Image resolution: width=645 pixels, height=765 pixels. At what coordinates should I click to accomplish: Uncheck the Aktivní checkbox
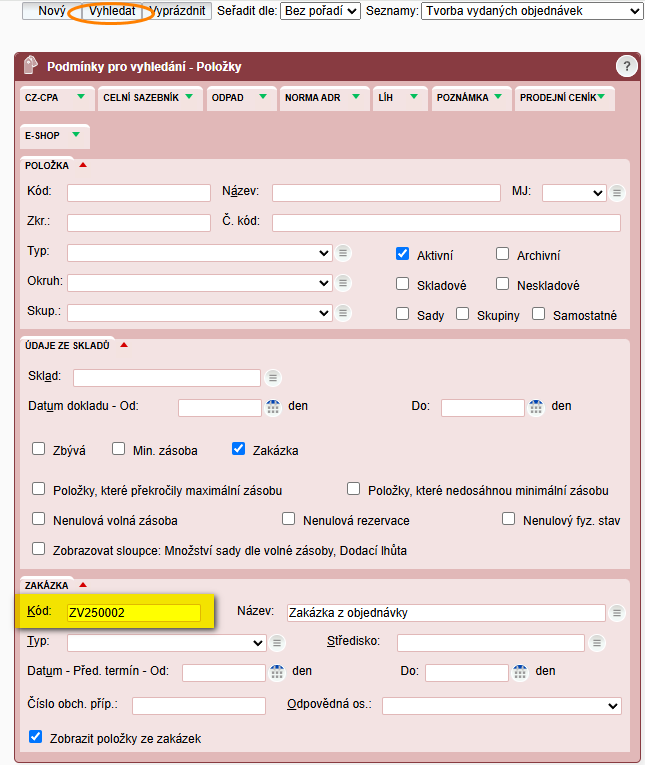coord(403,254)
